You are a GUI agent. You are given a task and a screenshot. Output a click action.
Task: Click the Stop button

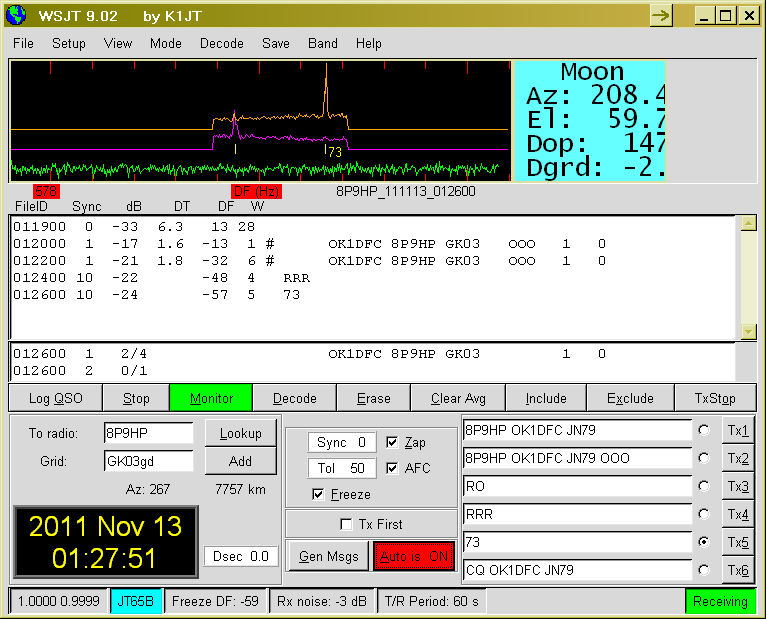point(136,398)
